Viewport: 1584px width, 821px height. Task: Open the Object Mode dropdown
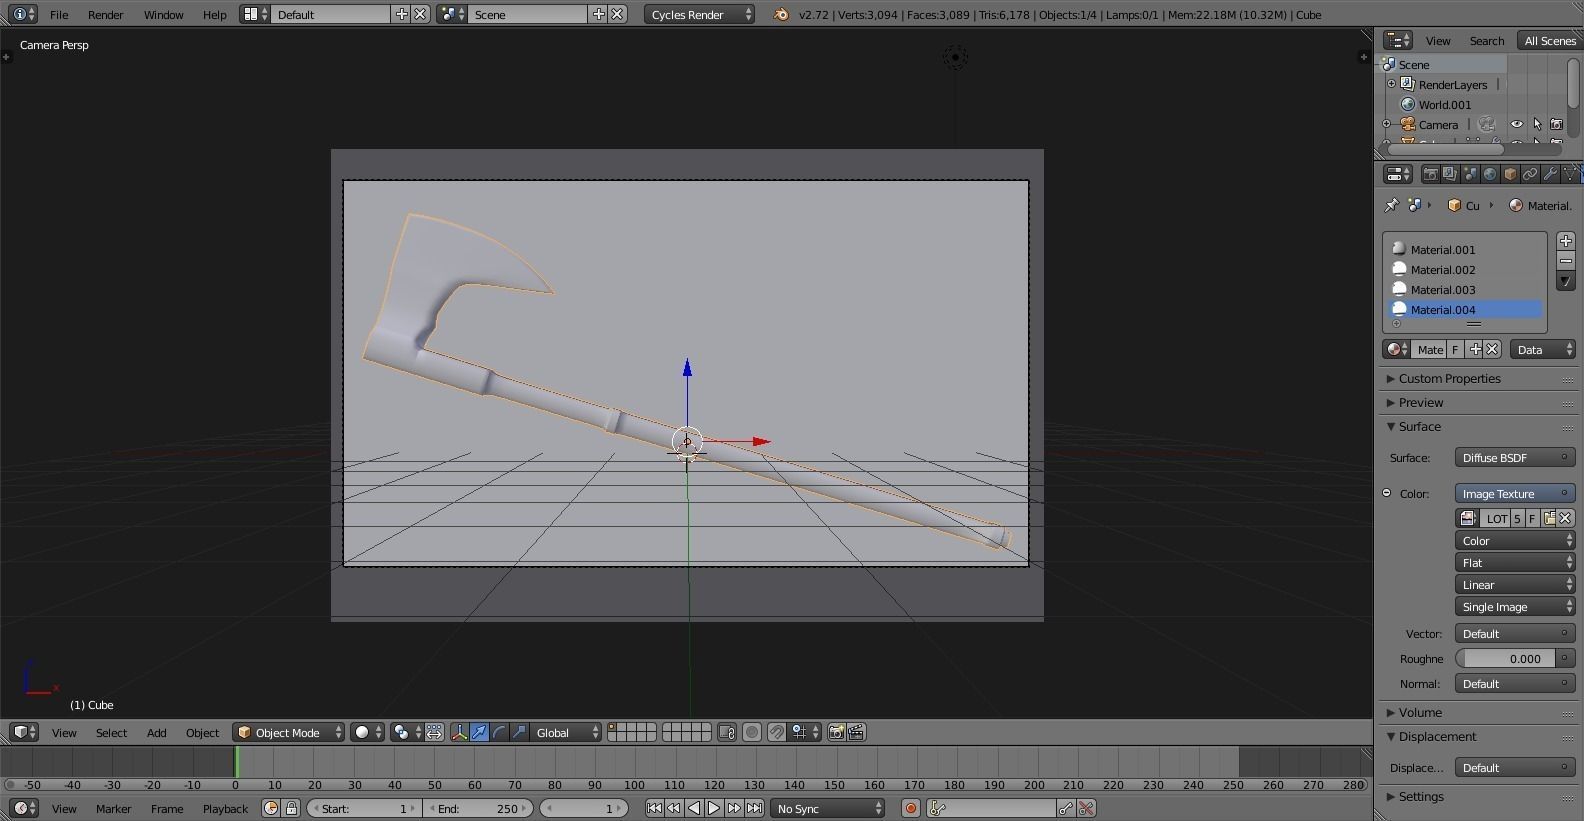click(x=289, y=732)
